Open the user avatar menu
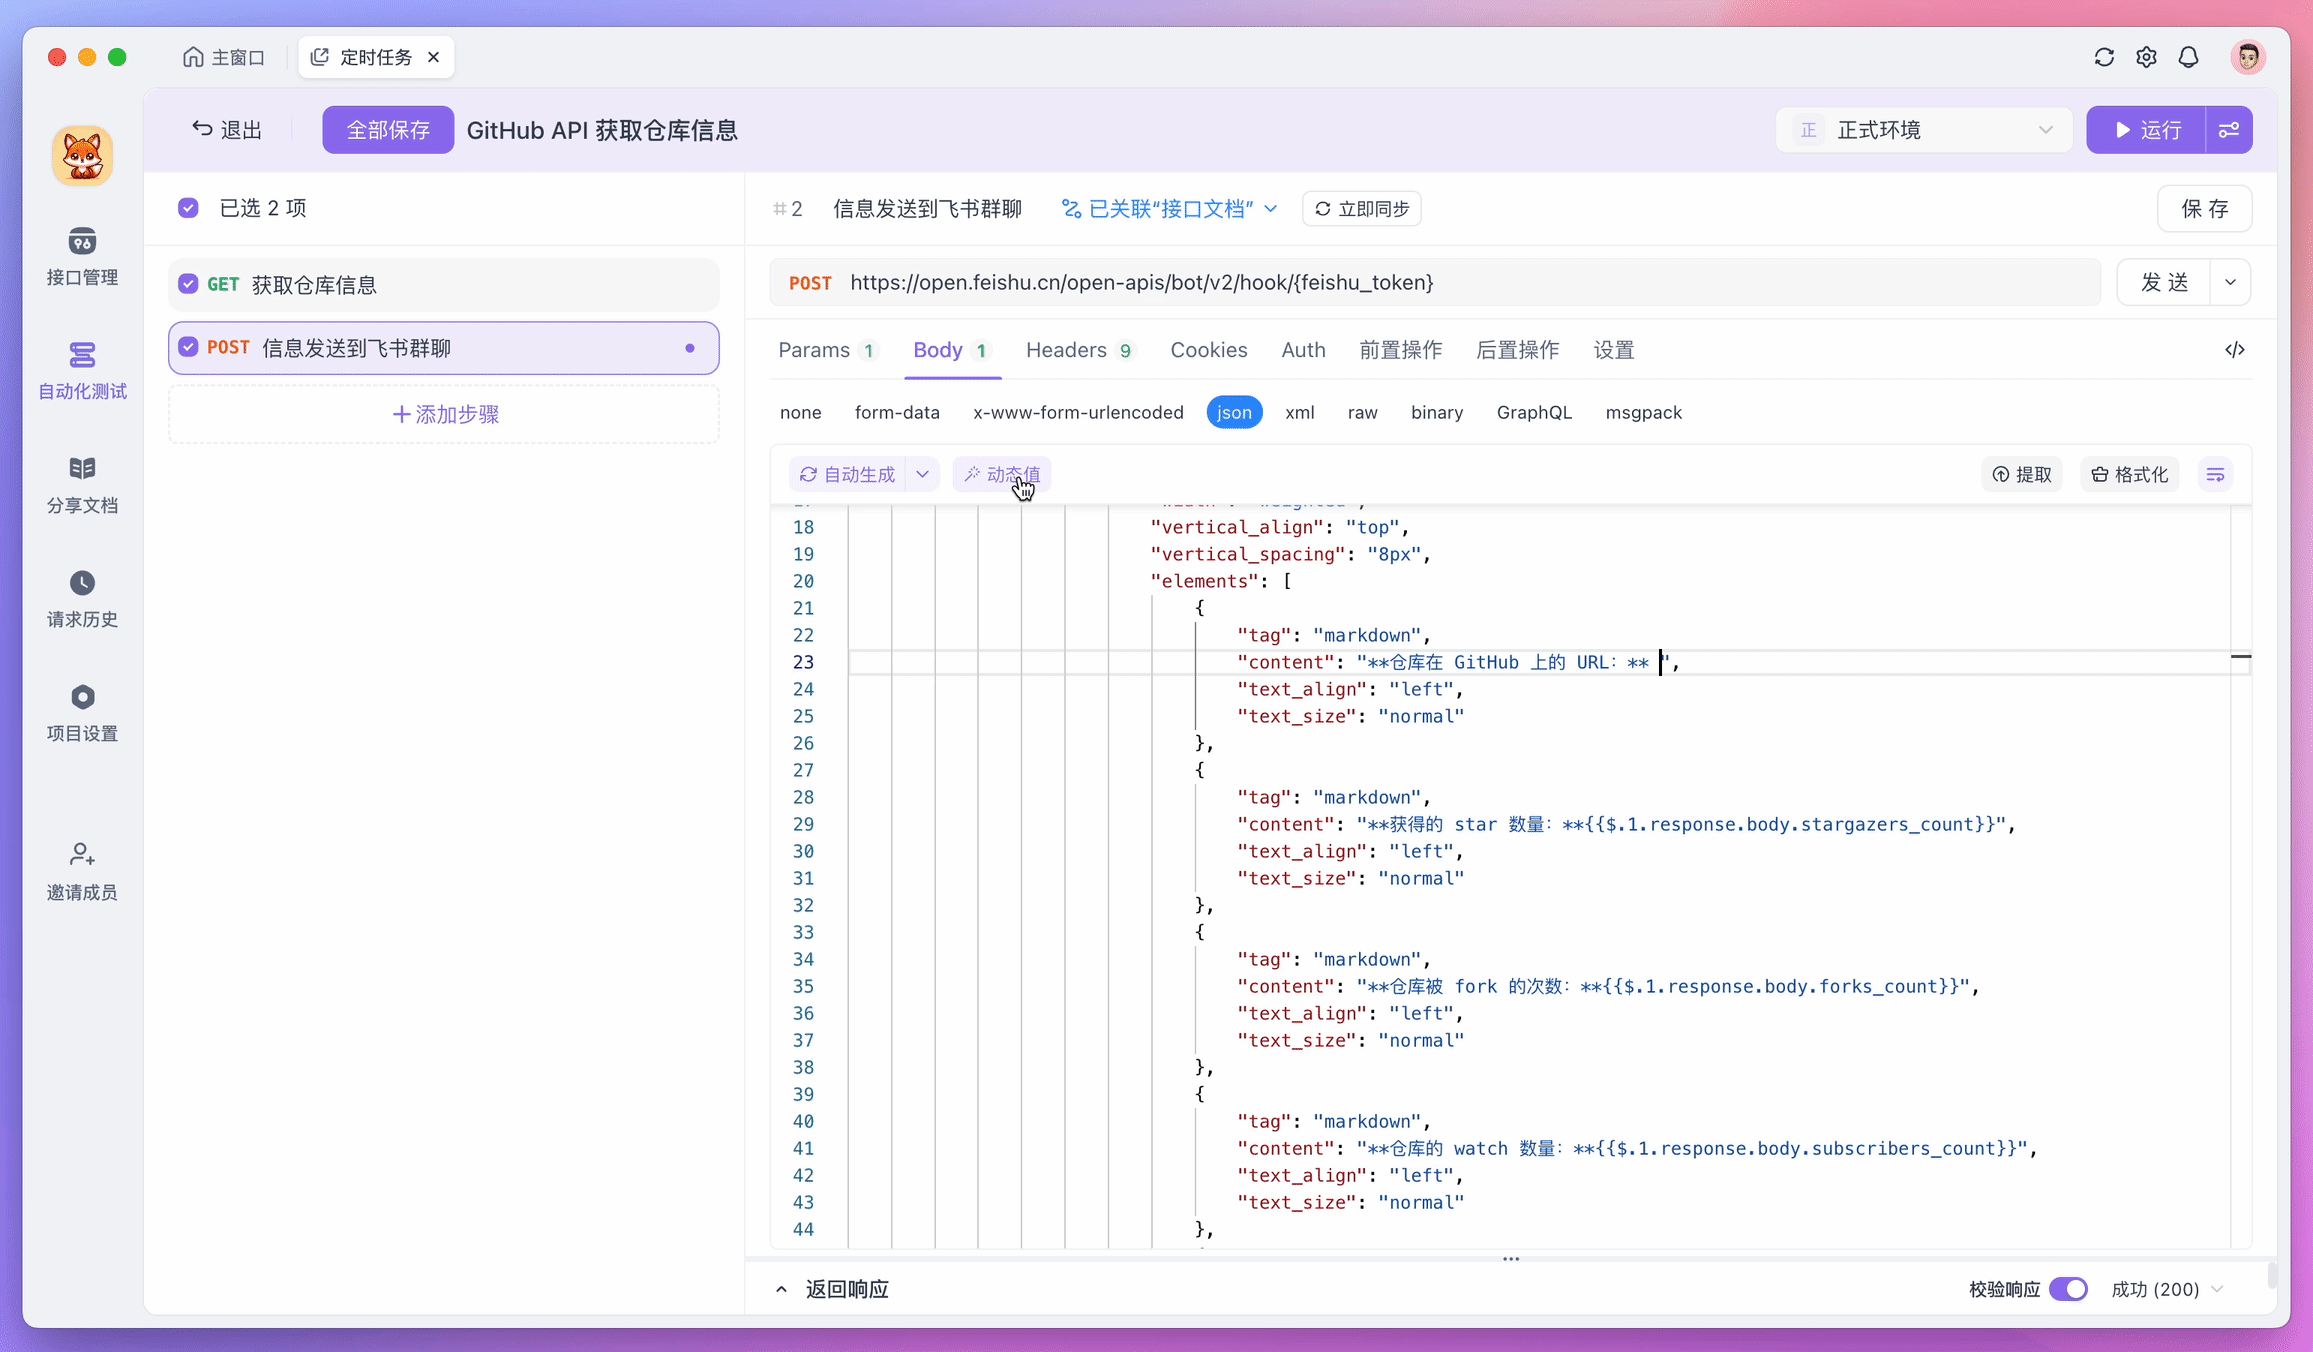The width and height of the screenshot is (2313, 1352). (x=2248, y=57)
